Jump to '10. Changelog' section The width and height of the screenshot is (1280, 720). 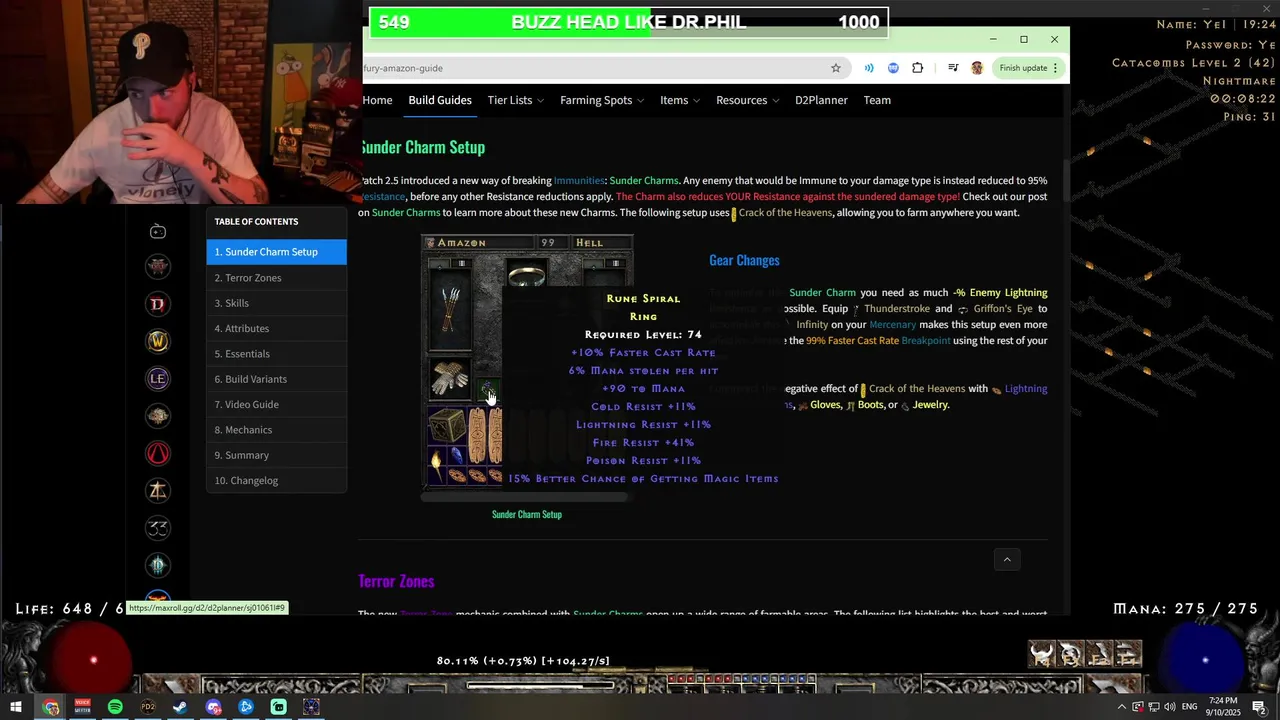277,480
